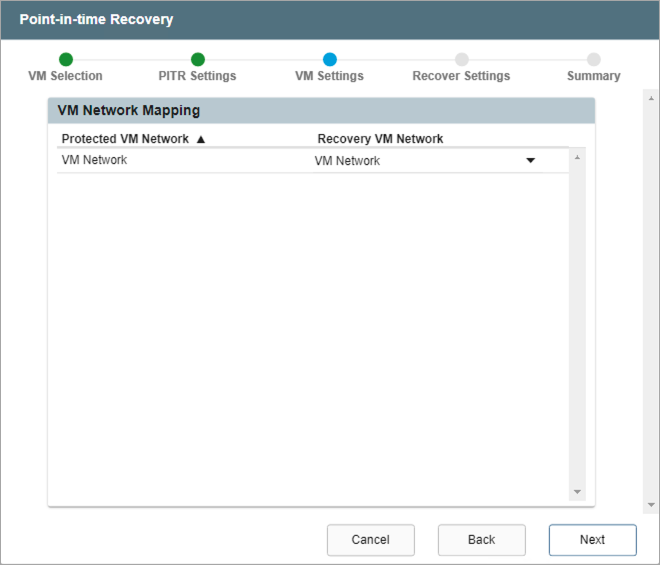
Task: Go to the PITR Settings step label
Action: (197, 76)
